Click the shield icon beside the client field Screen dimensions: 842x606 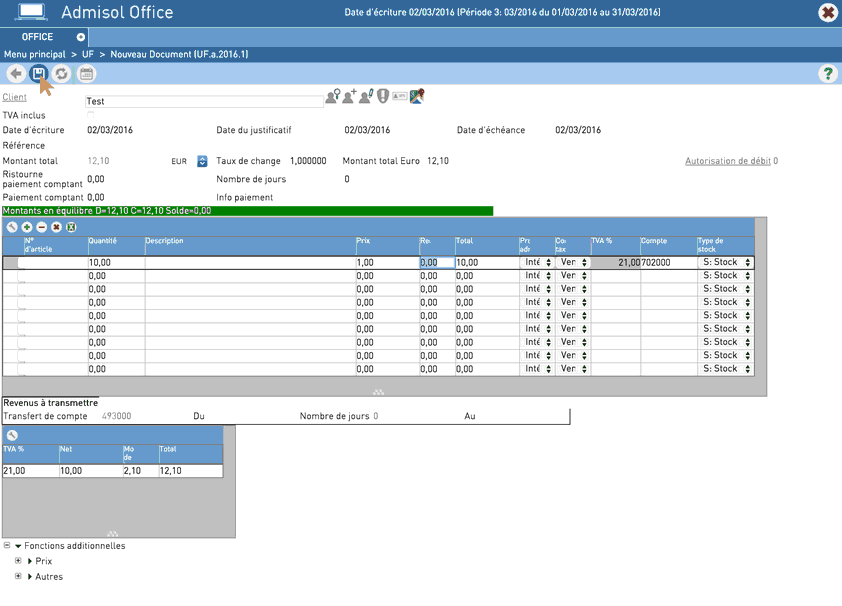[x=382, y=96]
